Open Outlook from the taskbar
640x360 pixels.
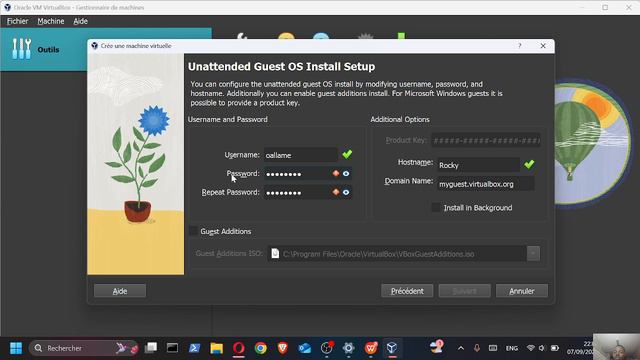(x=304, y=348)
